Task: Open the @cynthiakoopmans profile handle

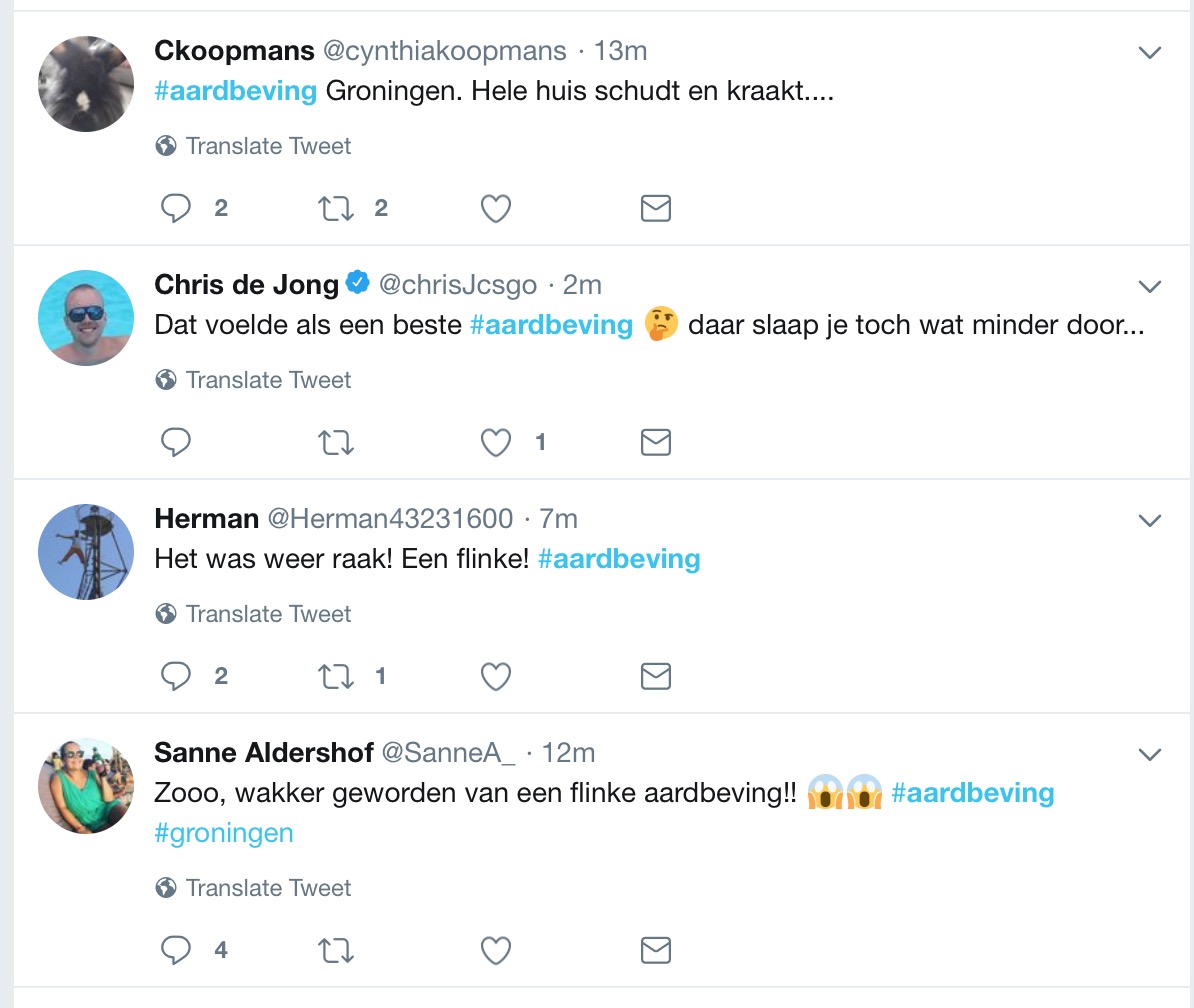Action: point(442,51)
